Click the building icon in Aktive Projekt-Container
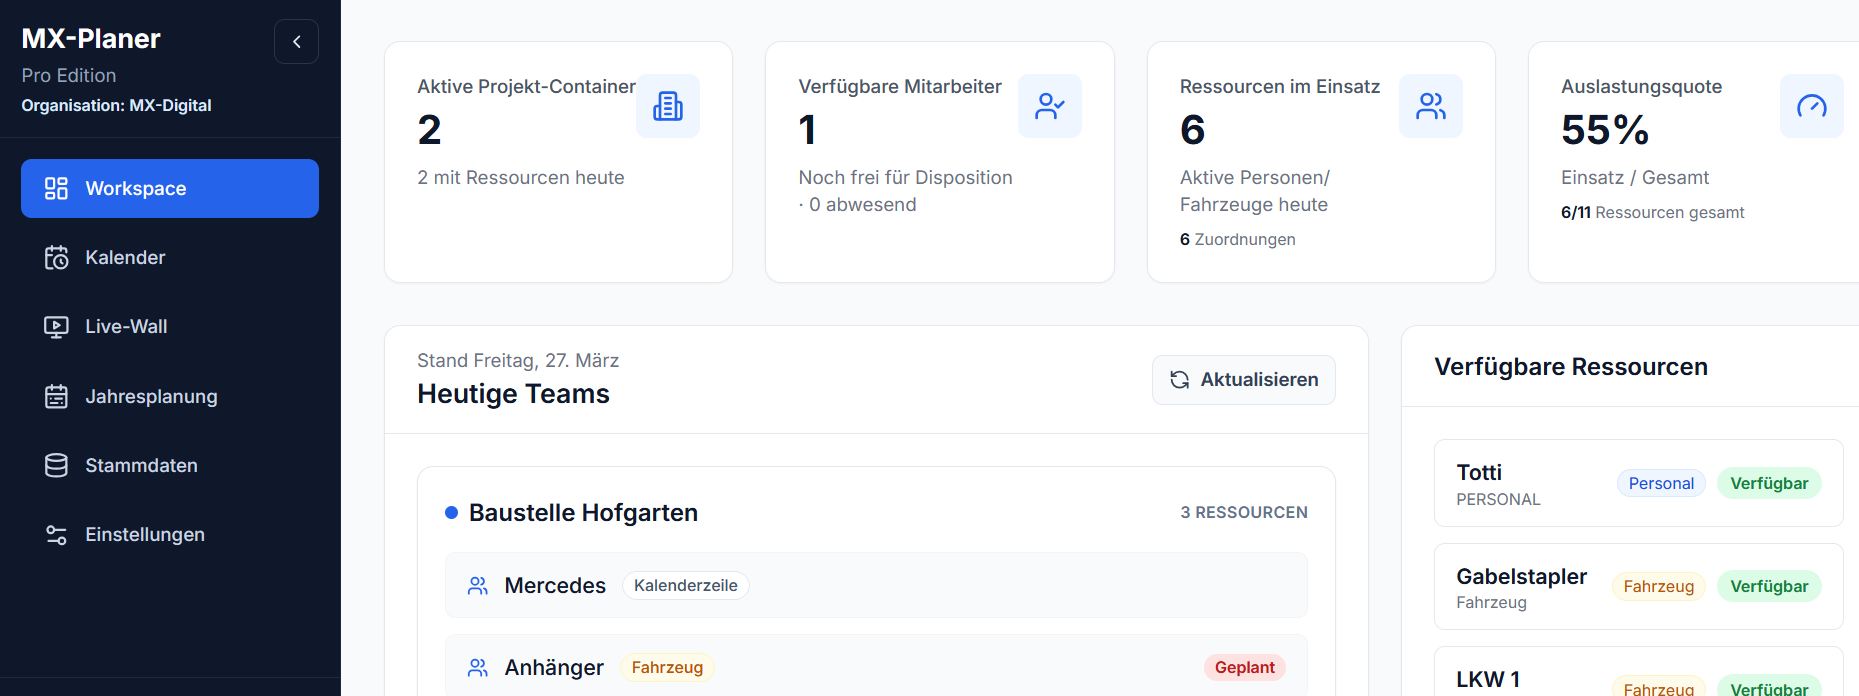This screenshot has width=1859, height=696. (667, 106)
